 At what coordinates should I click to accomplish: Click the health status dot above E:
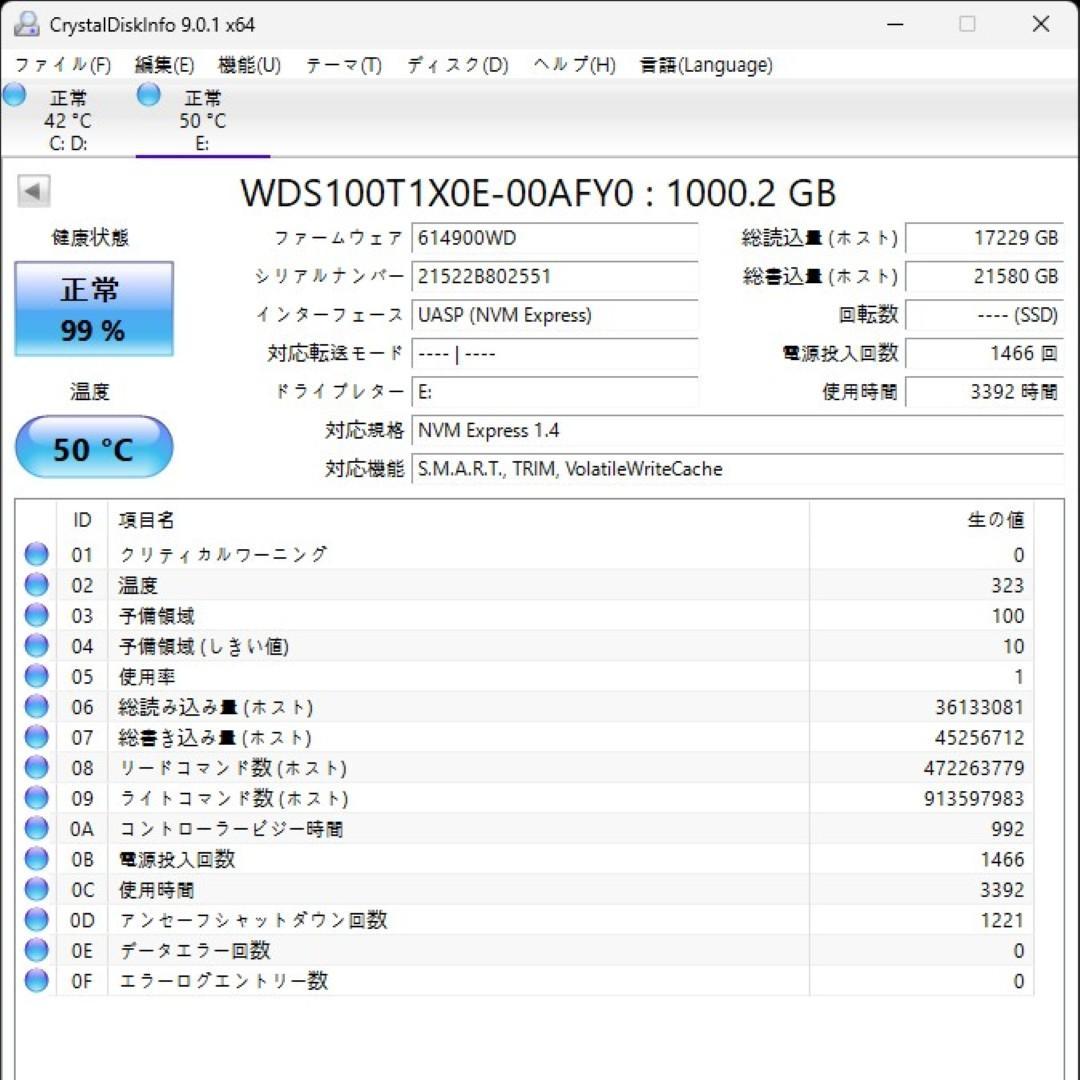(x=148, y=93)
